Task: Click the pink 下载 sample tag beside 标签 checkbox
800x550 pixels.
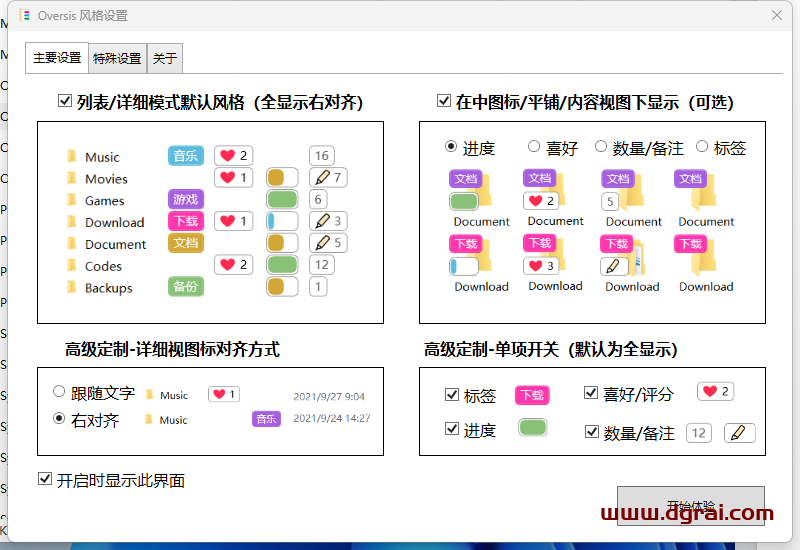Action: tap(532, 395)
